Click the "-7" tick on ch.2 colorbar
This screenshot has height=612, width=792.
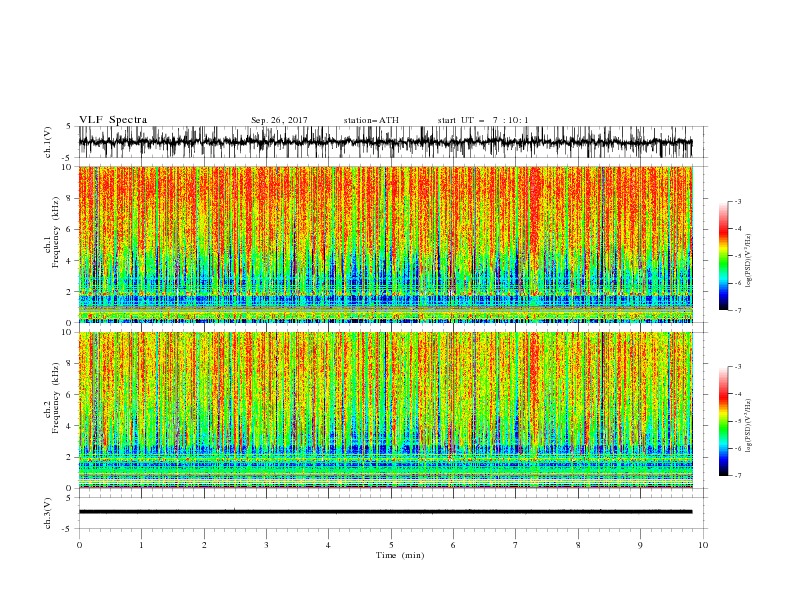[738, 475]
